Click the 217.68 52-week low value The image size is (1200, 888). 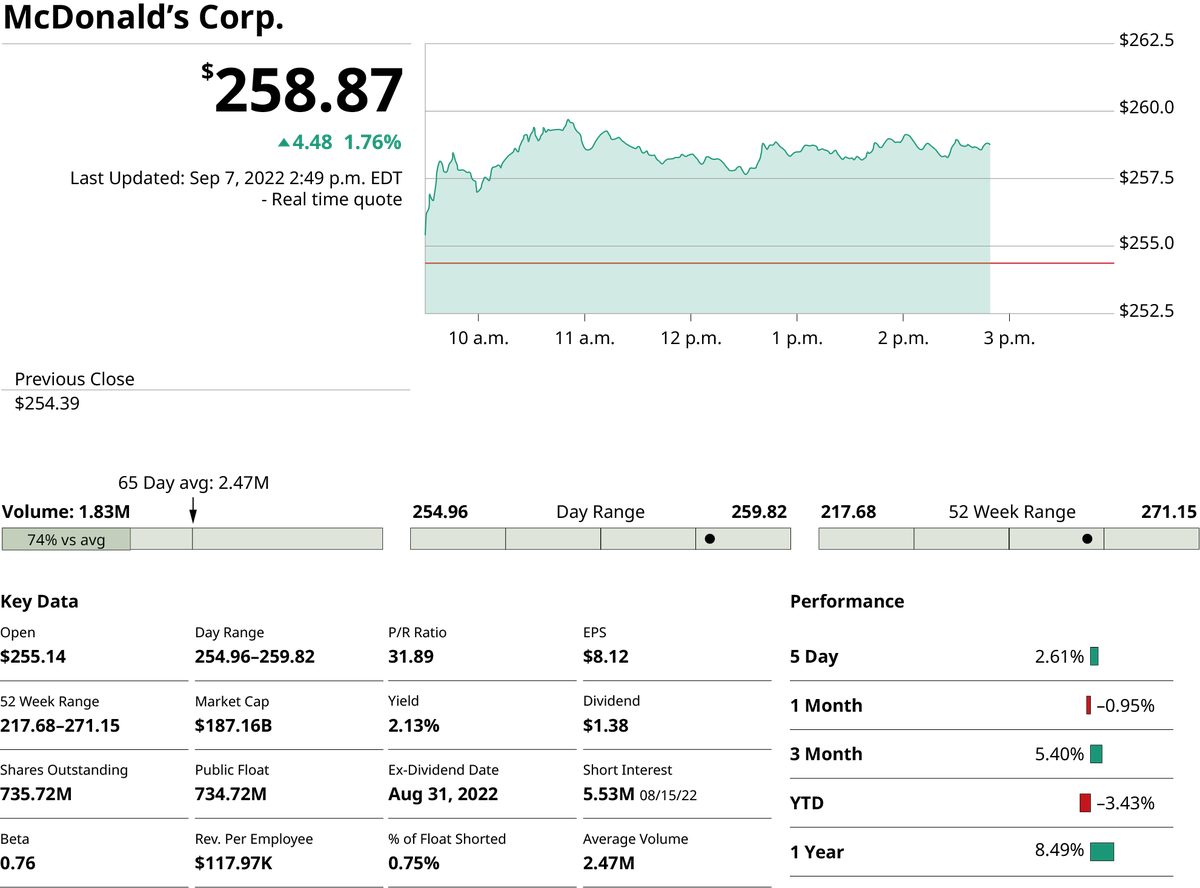[x=848, y=512]
